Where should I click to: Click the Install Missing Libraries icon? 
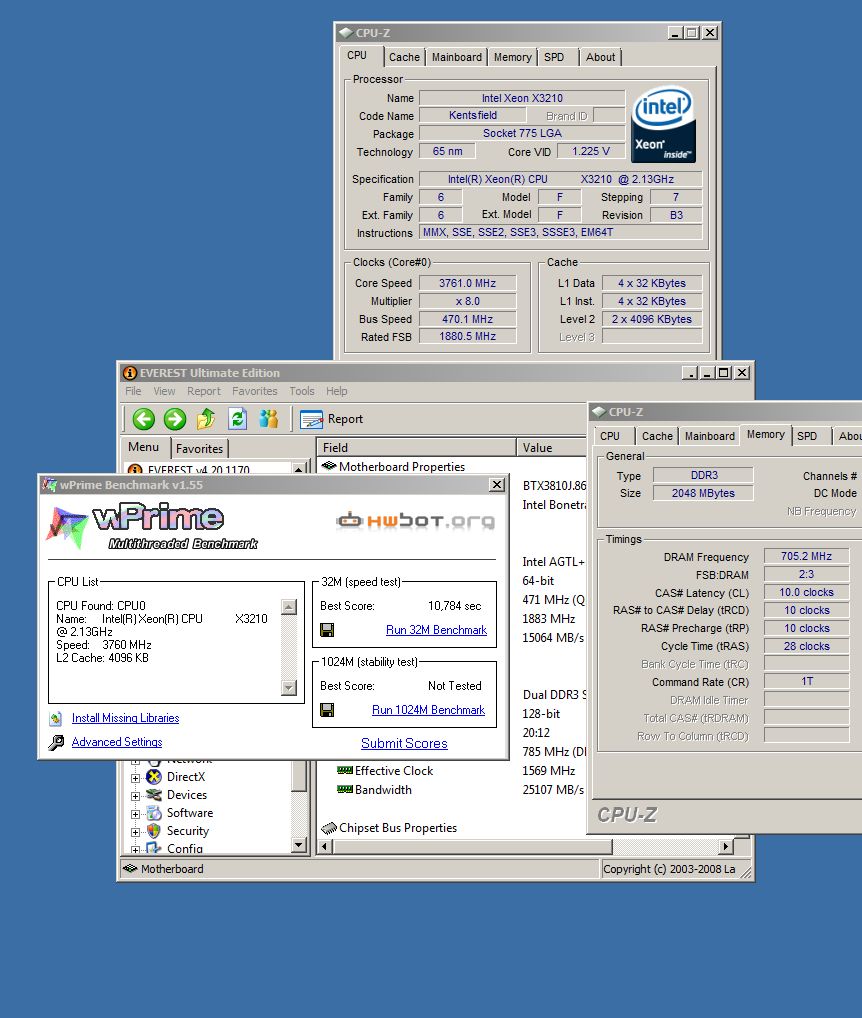click(x=56, y=718)
